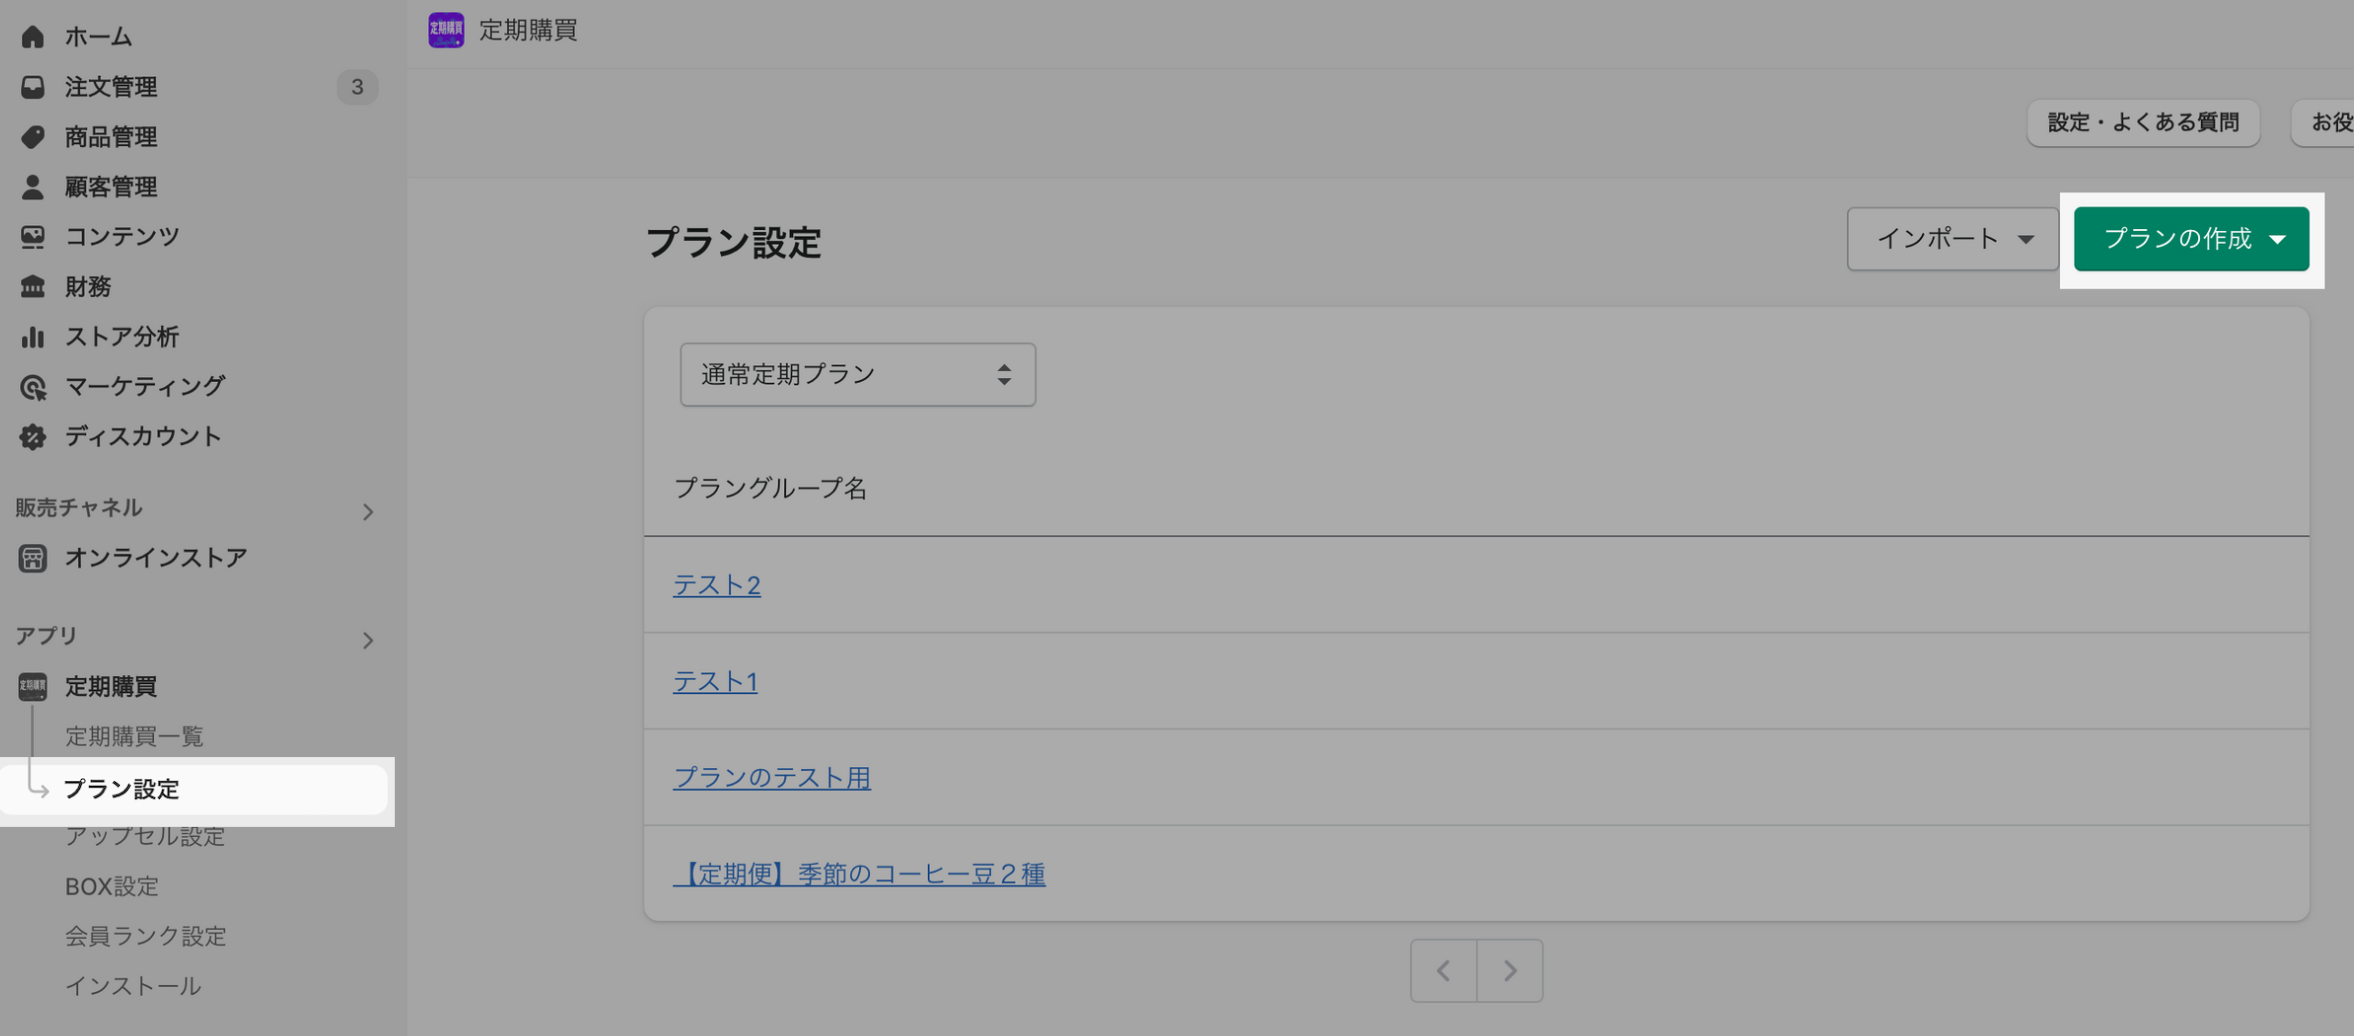The height and width of the screenshot is (1036, 2354).
Task: Open the テスト2 plan group link
Action: point(717,585)
